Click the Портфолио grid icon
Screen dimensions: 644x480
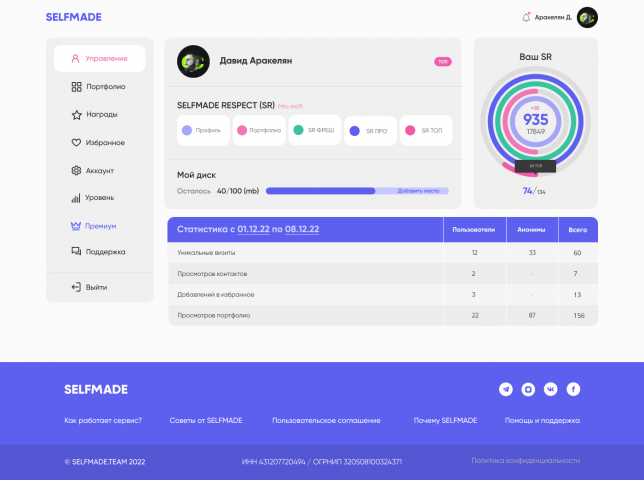coord(76,87)
